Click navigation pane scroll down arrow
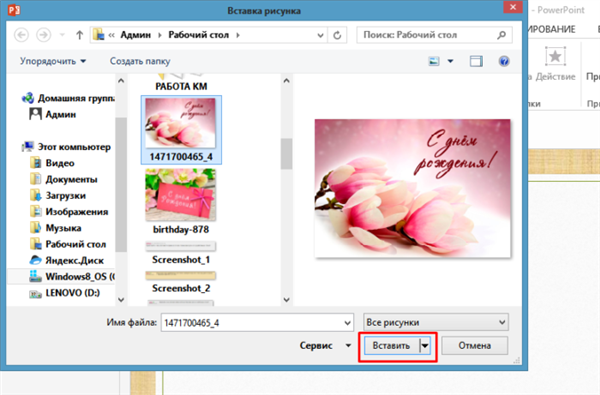Screen dimensions: 600x395 pos(121,300)
